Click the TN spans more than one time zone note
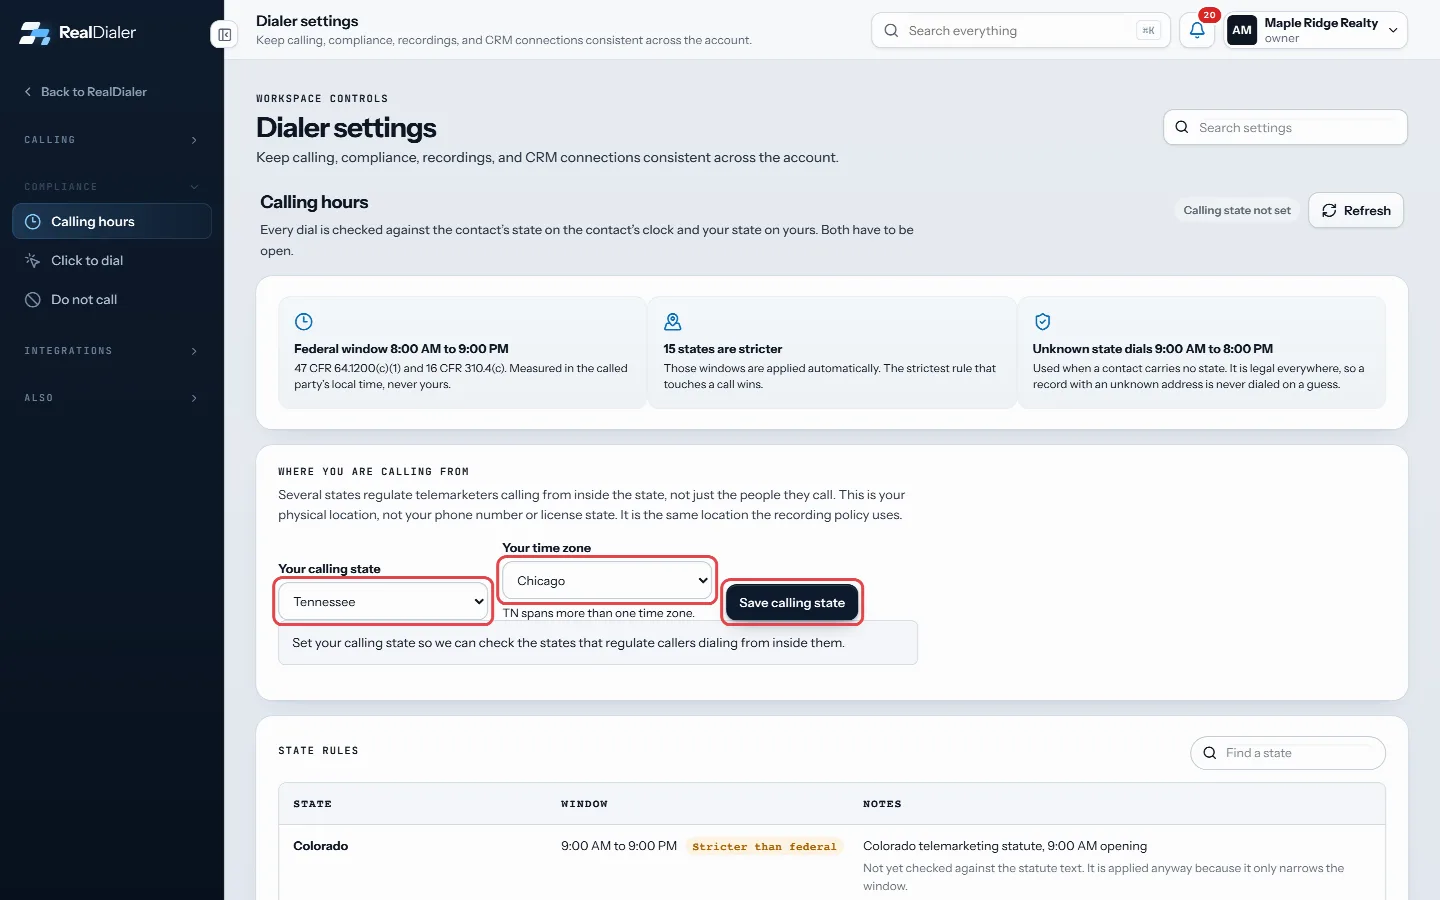Screen dimensions: 1440x900 coord(598,613)
